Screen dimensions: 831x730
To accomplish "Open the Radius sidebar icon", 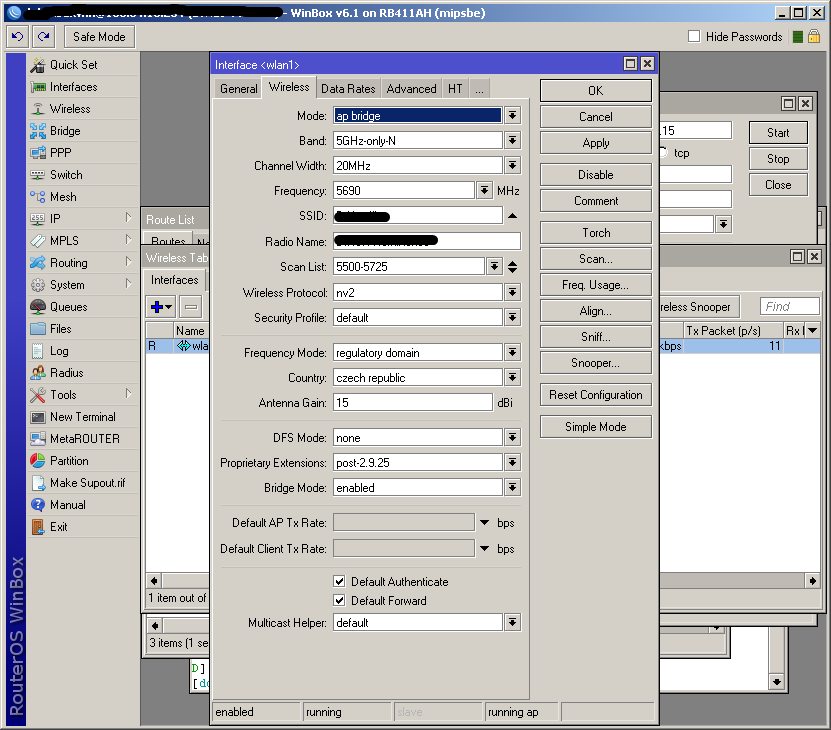I will point(38,373).
